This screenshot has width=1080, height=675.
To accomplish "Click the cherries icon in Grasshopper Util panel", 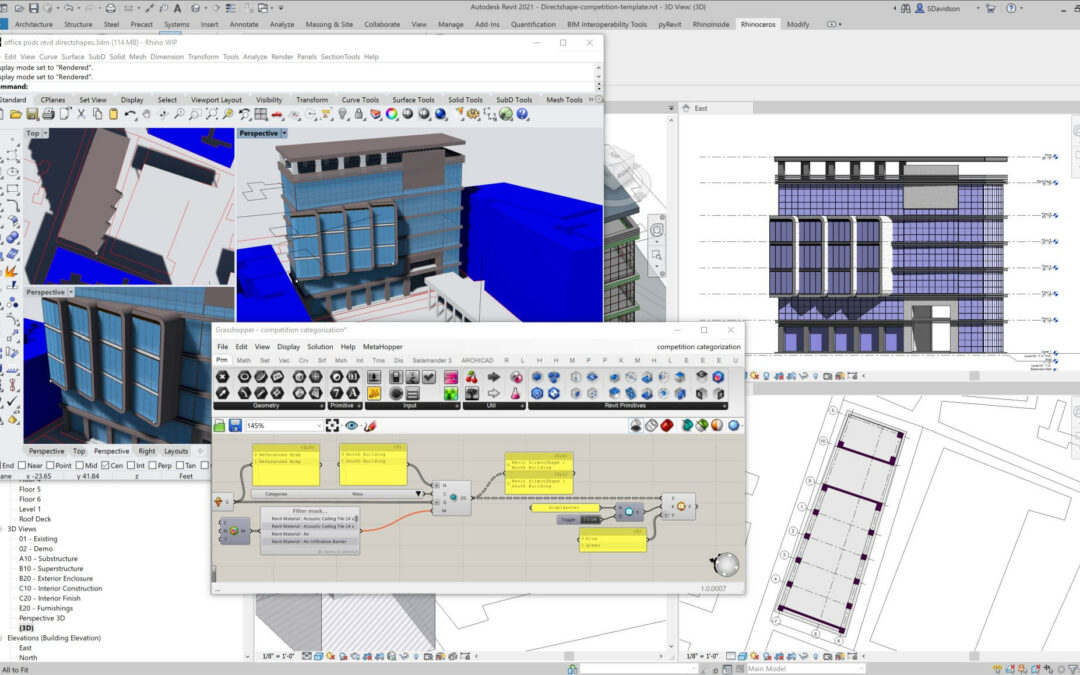I will tap(472, 377).
